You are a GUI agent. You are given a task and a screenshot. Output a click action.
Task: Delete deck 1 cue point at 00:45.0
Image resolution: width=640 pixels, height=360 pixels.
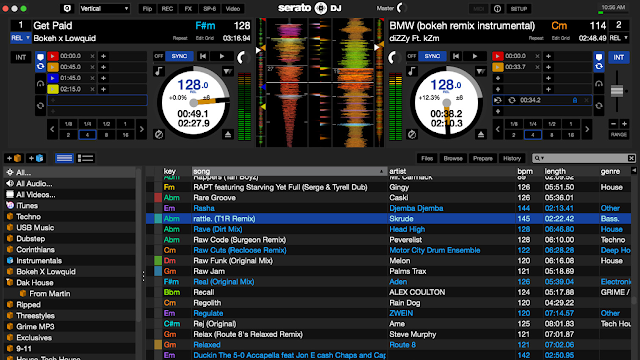(92, 67)
